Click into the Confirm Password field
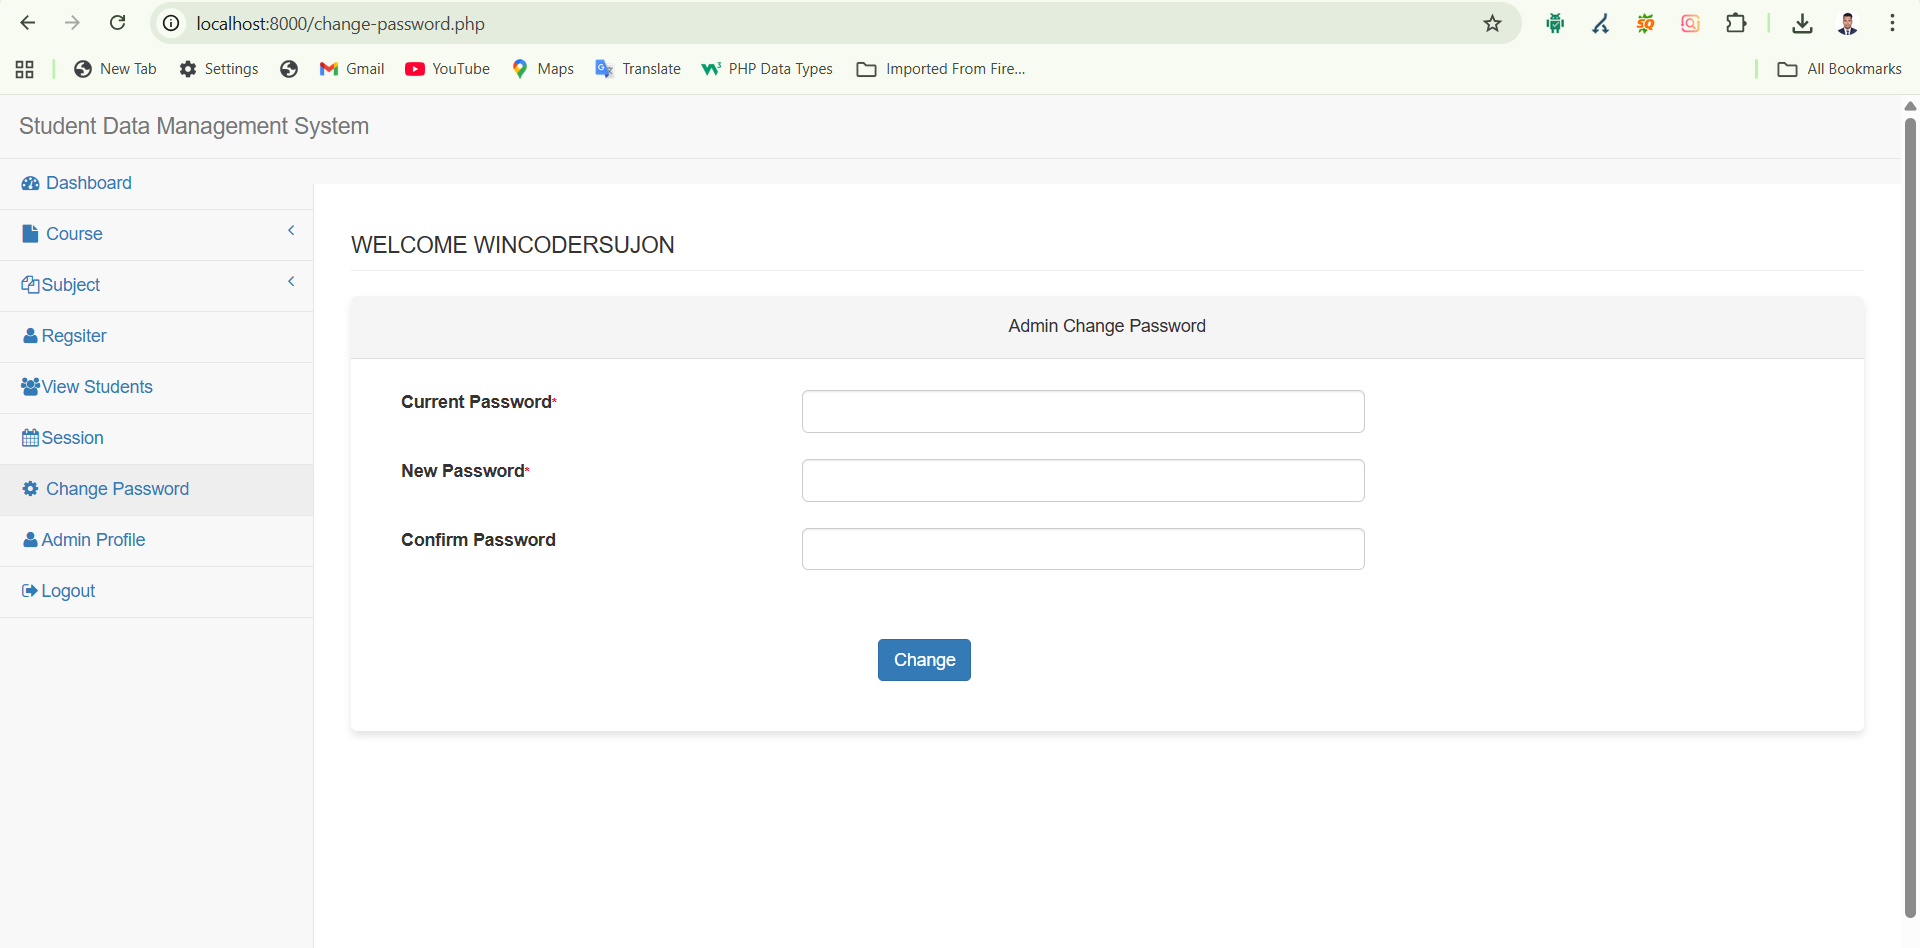Viewport: 1920px width, 948px height. 1083,549
